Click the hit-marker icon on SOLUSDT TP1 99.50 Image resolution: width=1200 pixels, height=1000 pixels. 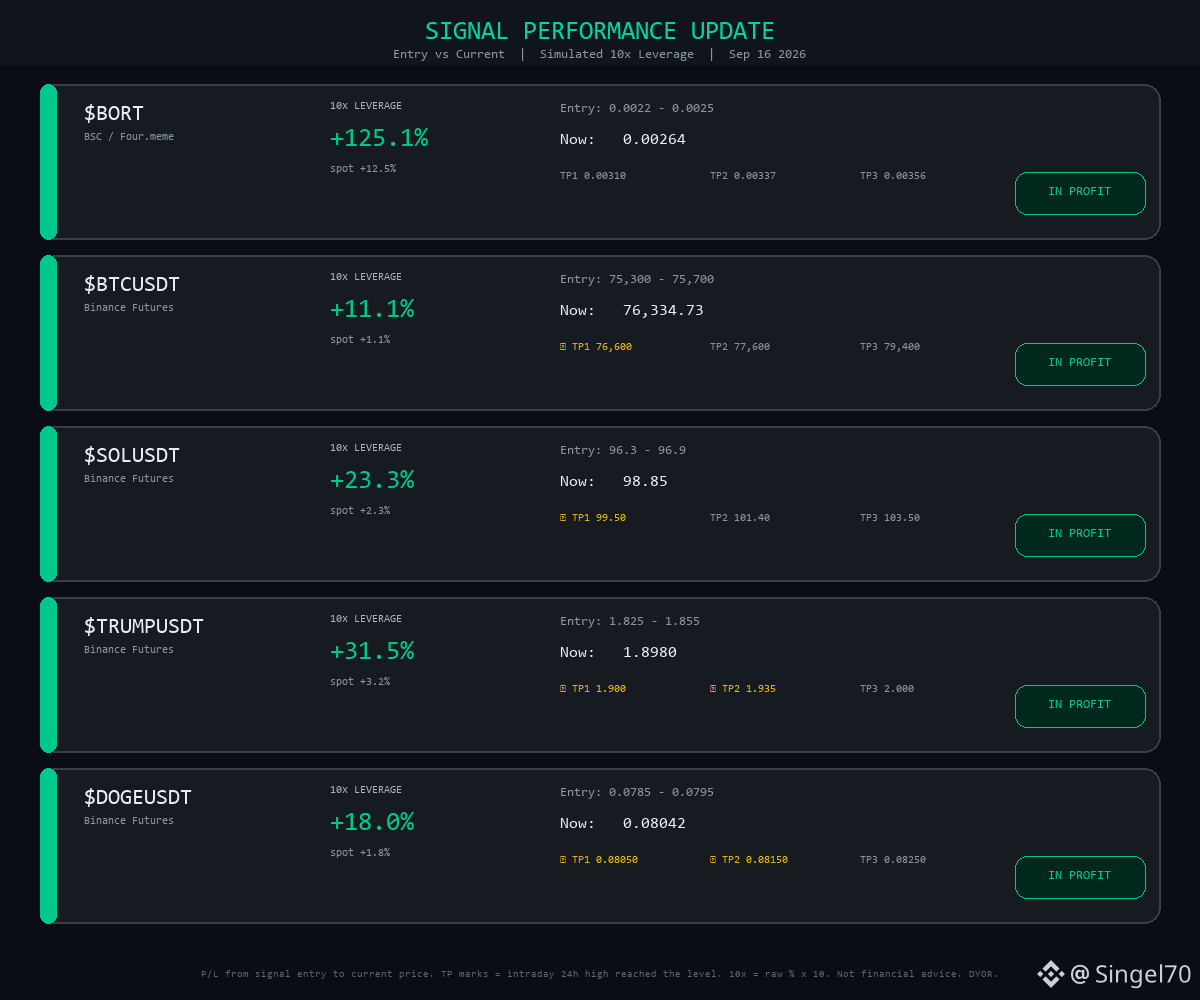click(563, 518)
